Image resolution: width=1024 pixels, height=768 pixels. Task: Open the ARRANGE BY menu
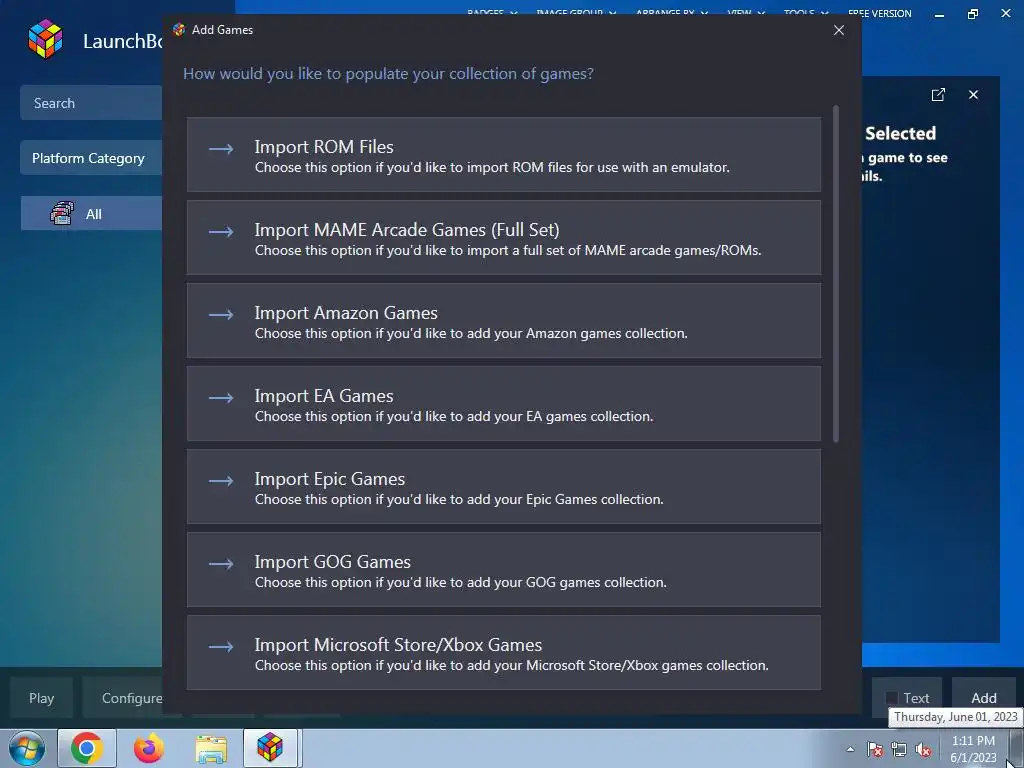tap(671, 13)
